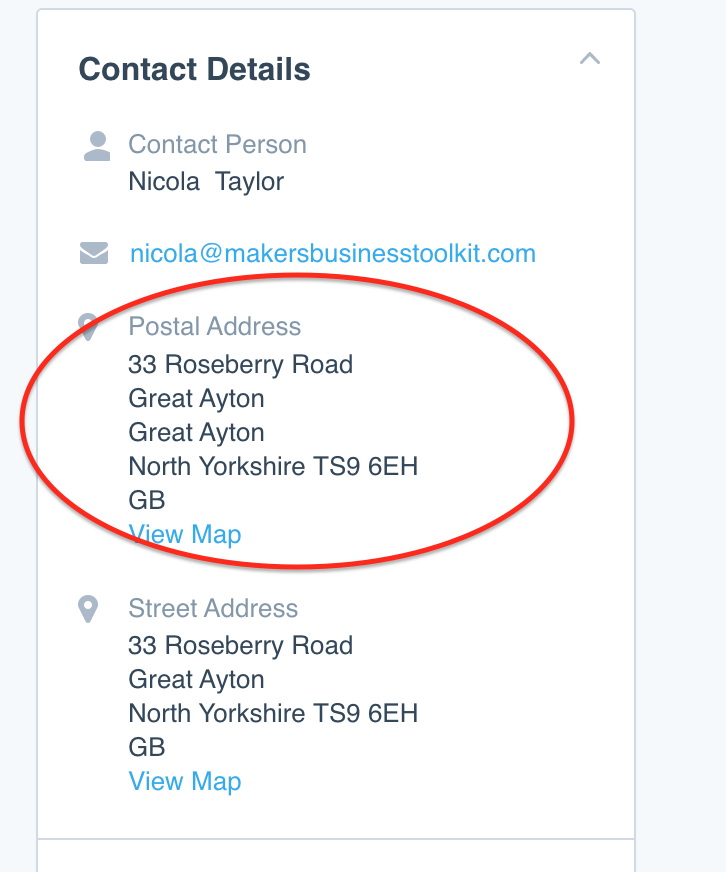The height and width of the screenshot is (872, 726).
Task: Click the GB country line in Postal Address
Action: point(147,500)
